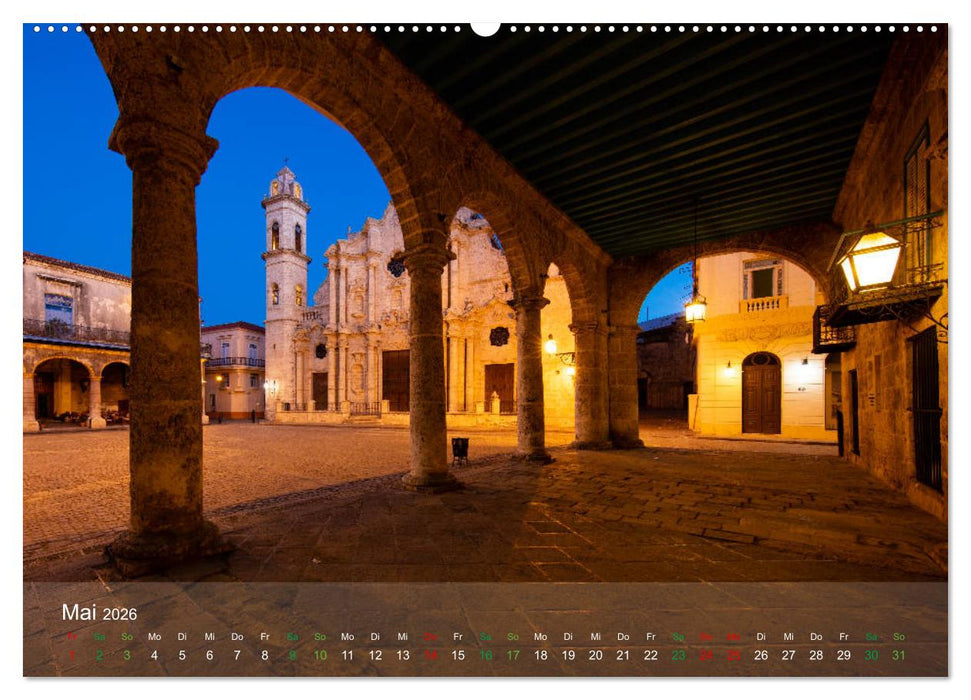Select day 10 in the calendar row
Viewport: 971px width, 700px height.
320,655
